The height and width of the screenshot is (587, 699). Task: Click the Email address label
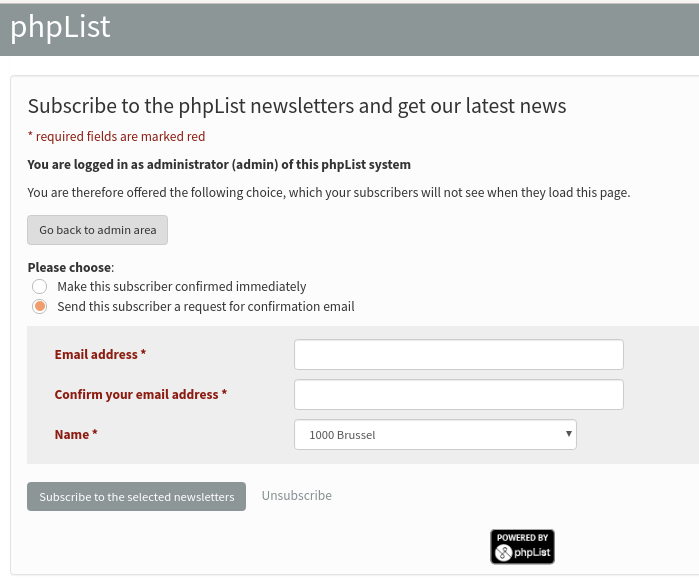pos(100,354)
